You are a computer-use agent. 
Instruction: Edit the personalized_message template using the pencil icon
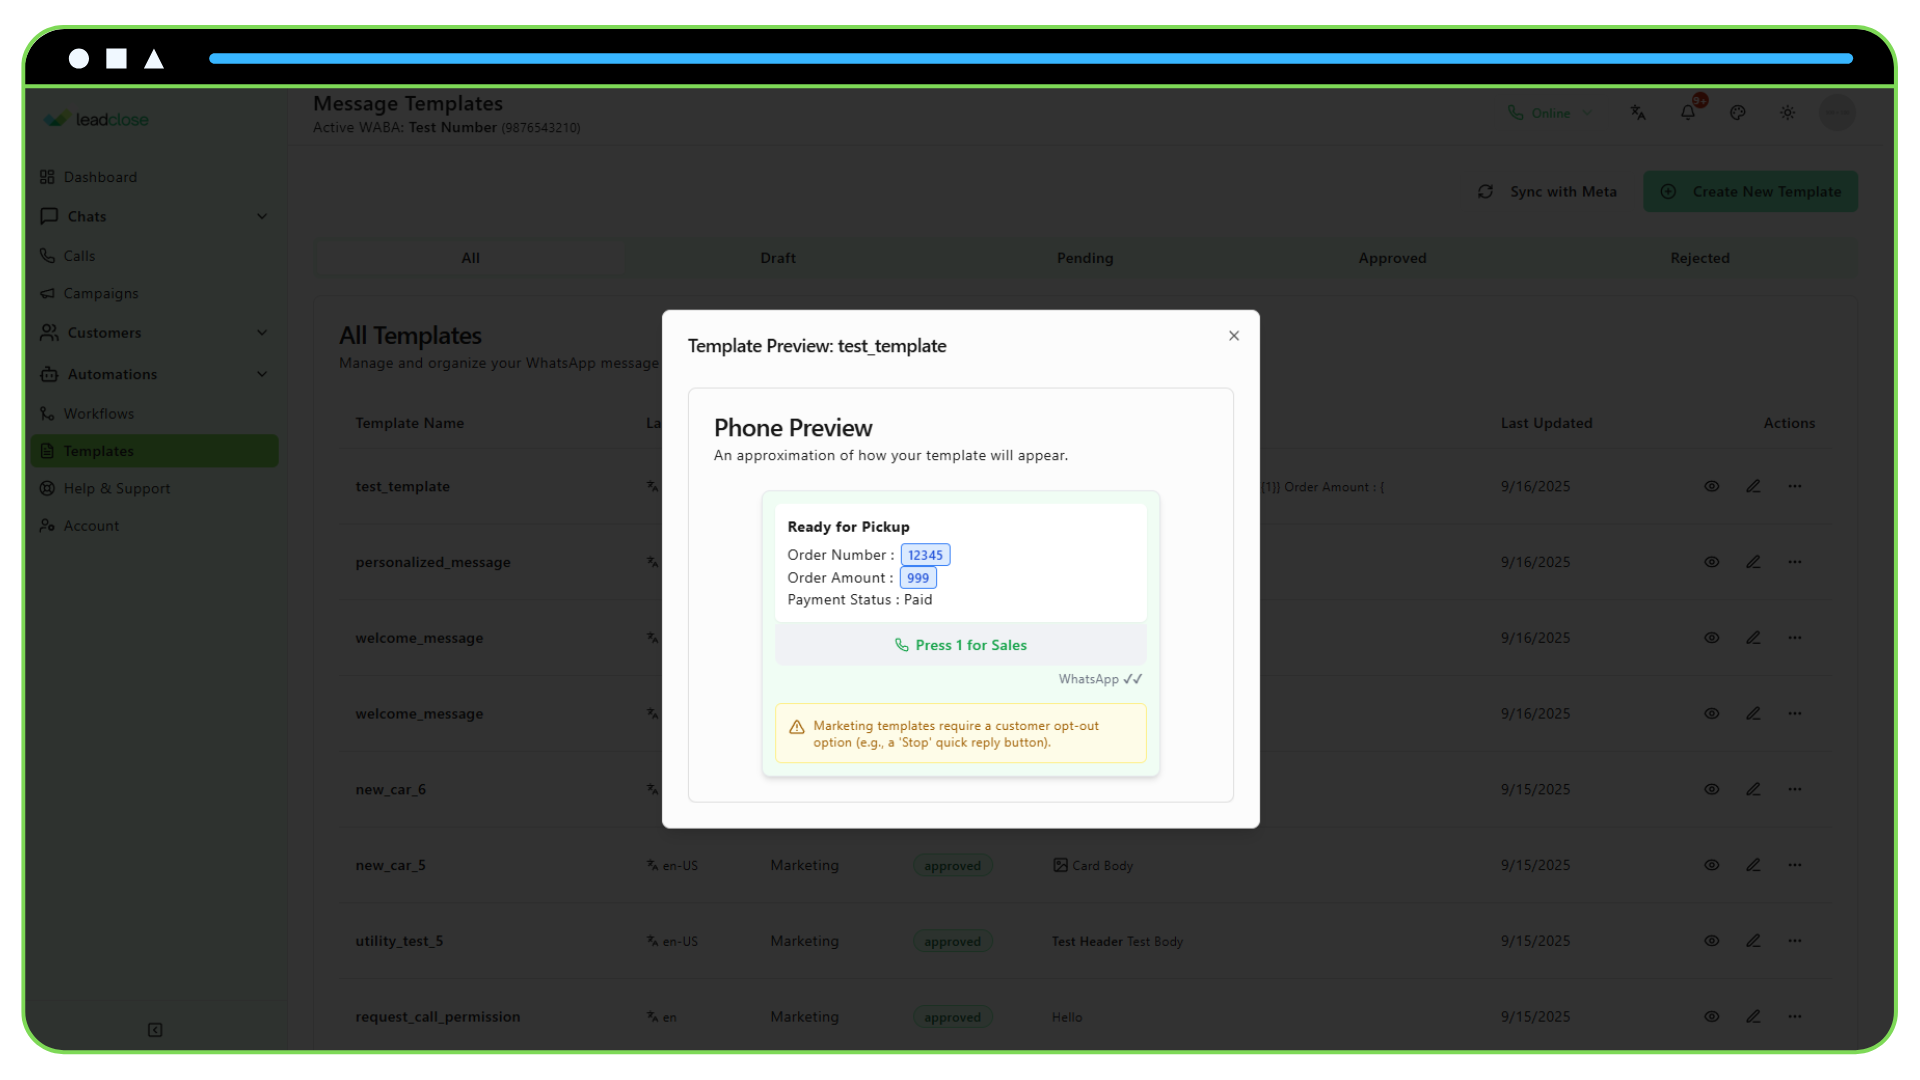(1753, 562)
